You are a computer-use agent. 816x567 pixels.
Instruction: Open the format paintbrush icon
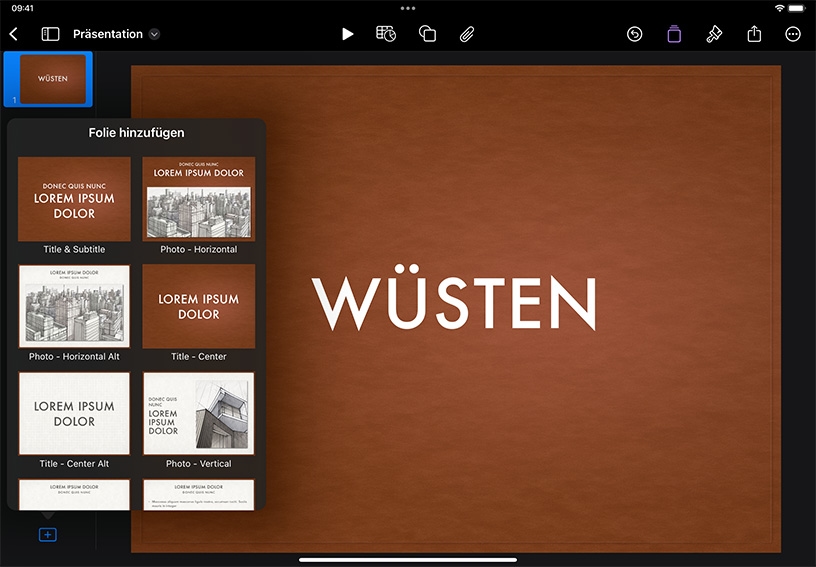coord(713,34)
